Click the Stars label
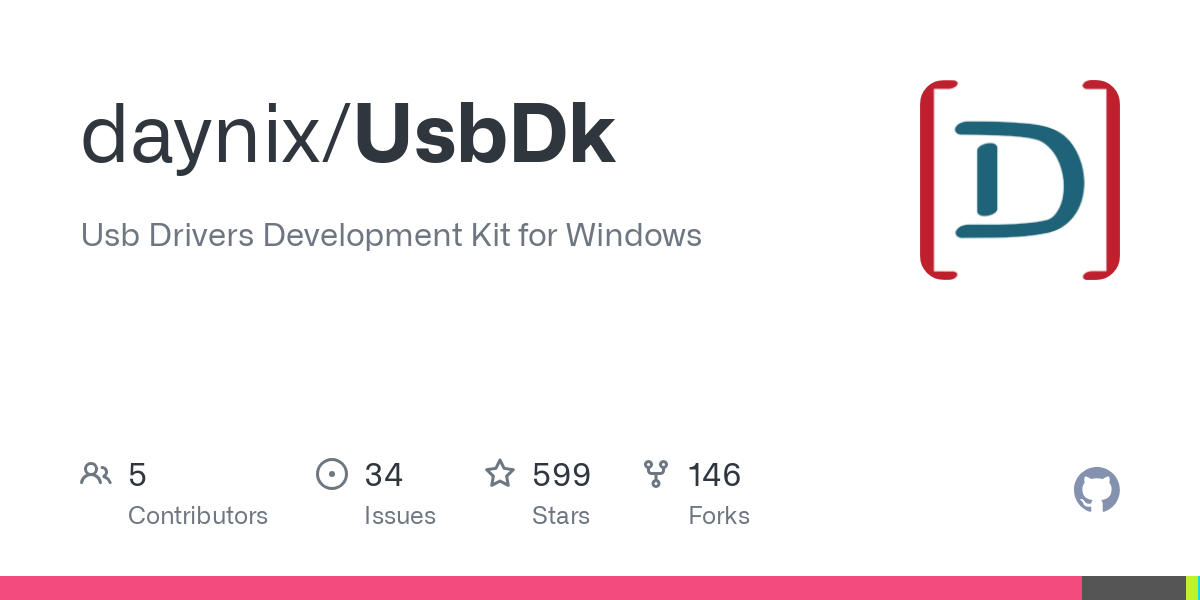 click(561, 516)
